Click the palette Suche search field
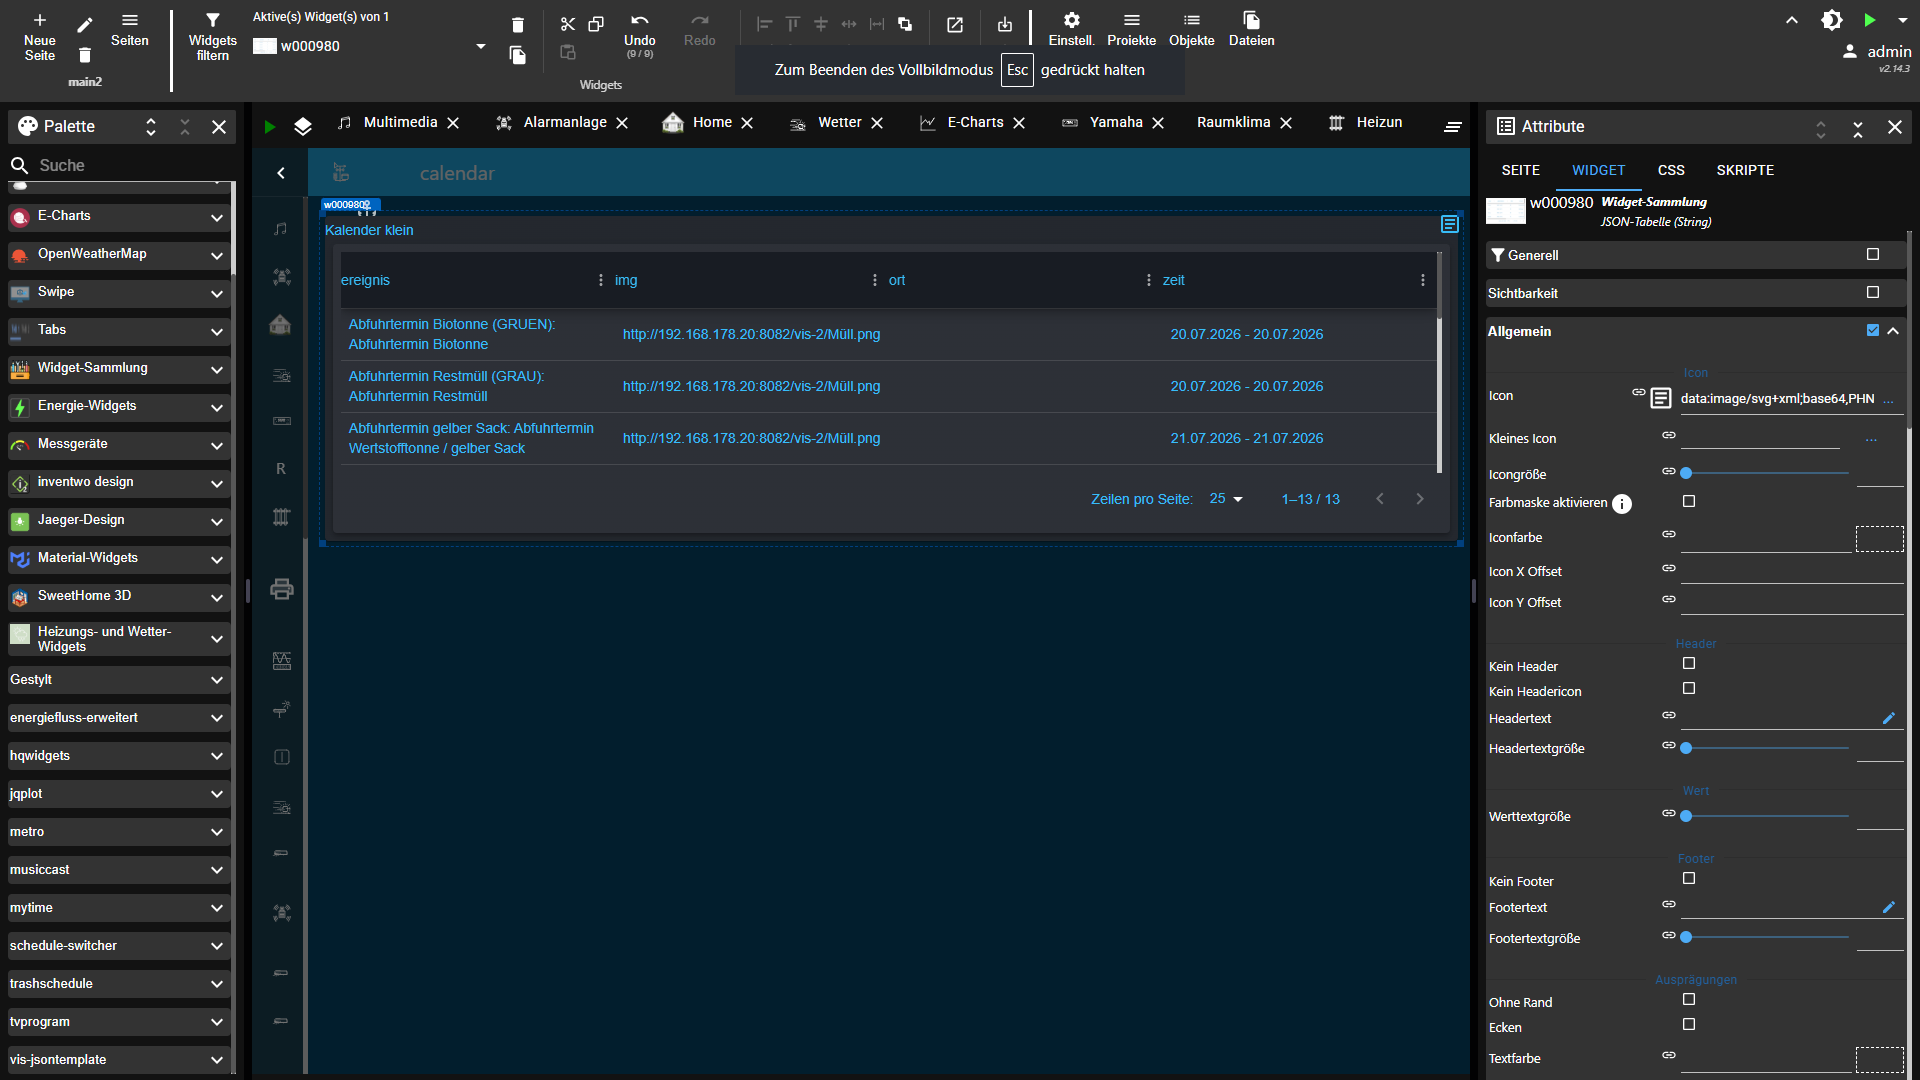This screenshot has height=1080, width=1920. [x=120, y=165]
